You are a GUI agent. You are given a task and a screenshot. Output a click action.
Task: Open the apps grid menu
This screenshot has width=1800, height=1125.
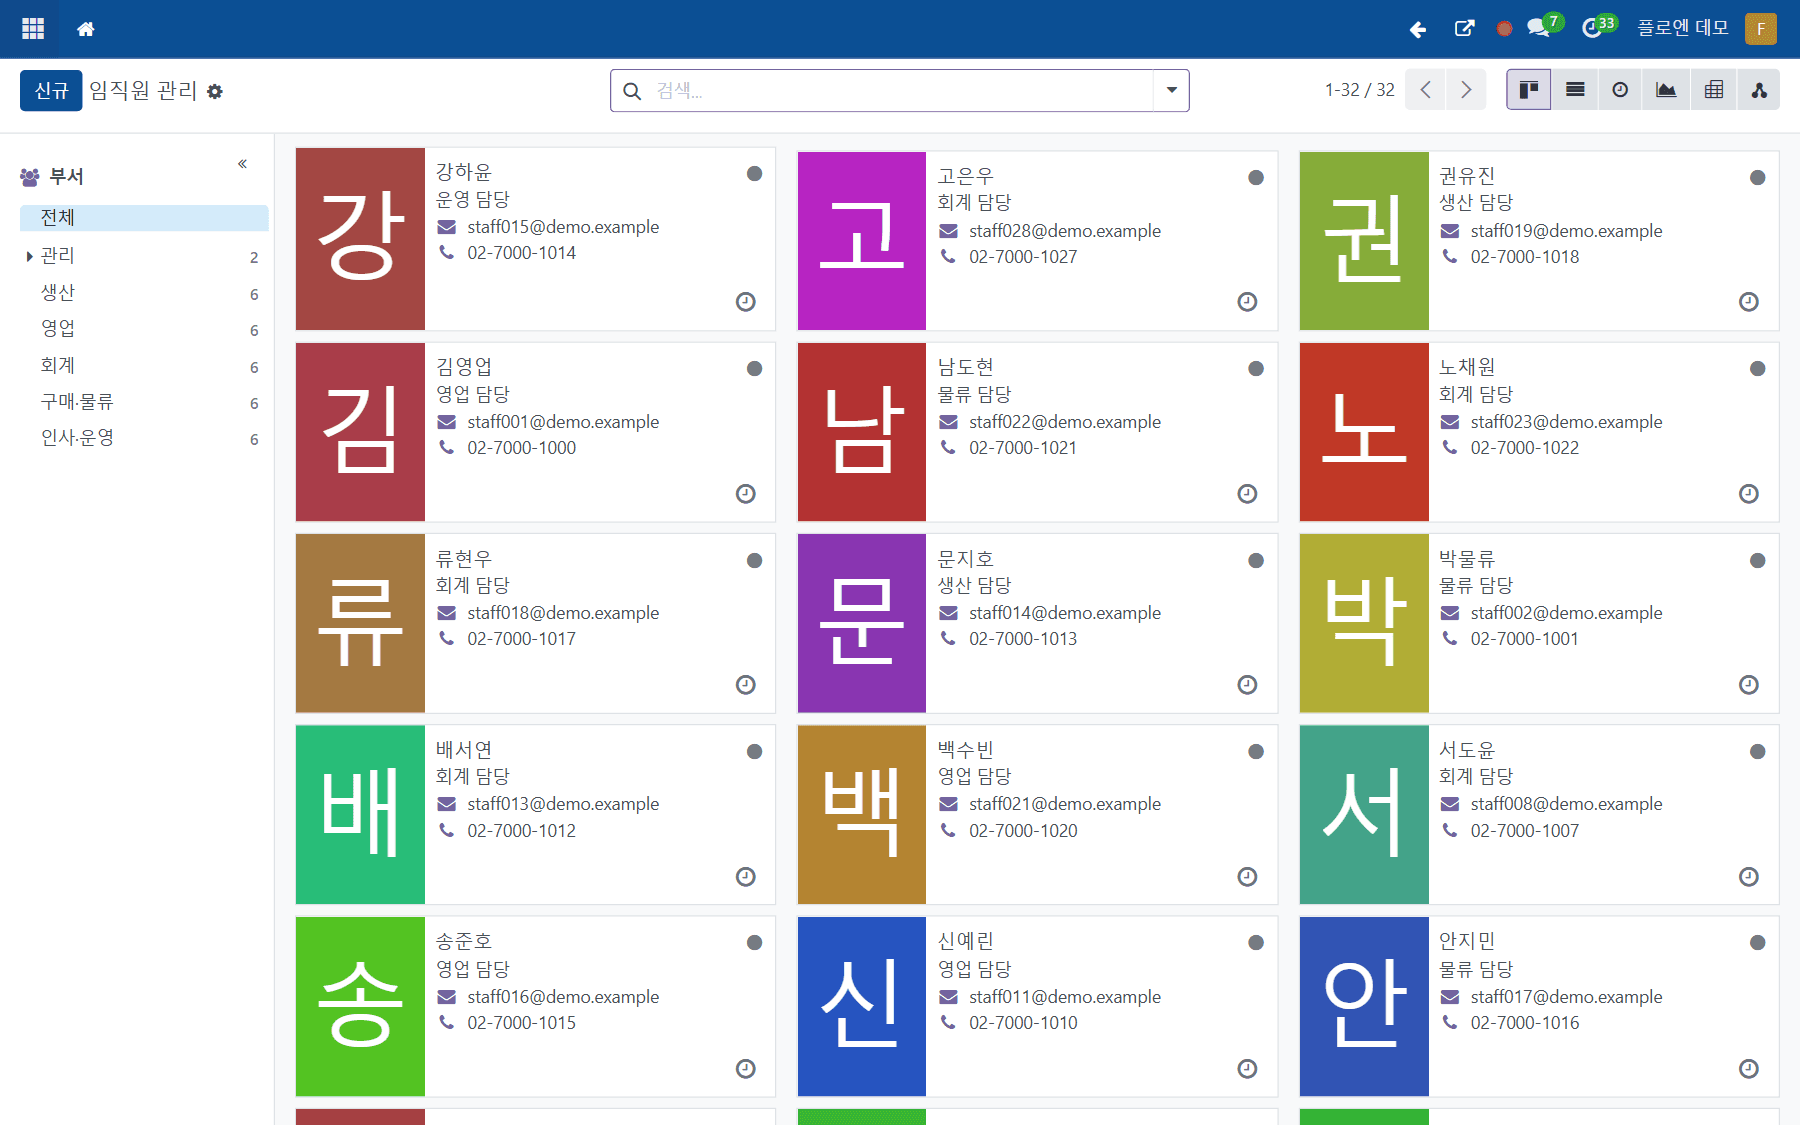33,29
